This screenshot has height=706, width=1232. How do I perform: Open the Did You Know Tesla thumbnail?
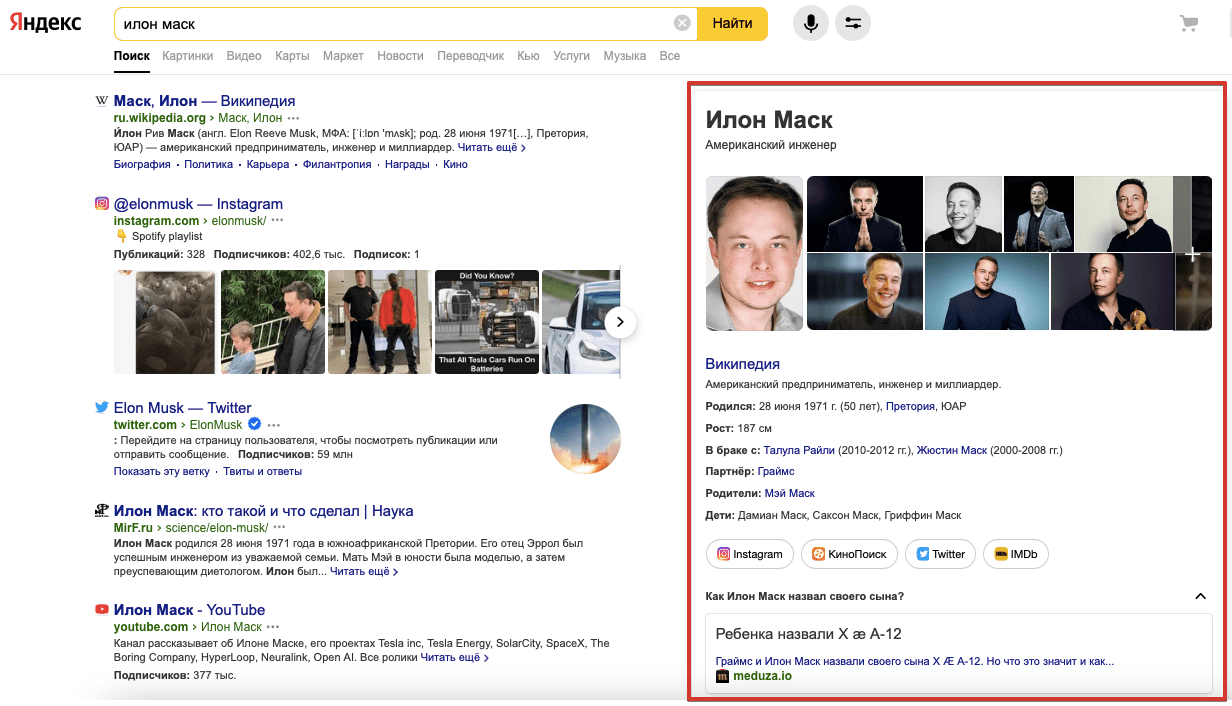[487, 322]
